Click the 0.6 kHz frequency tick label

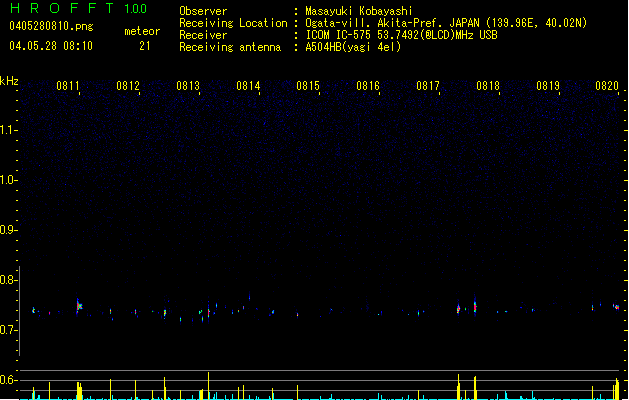click(x=9, y=380)
